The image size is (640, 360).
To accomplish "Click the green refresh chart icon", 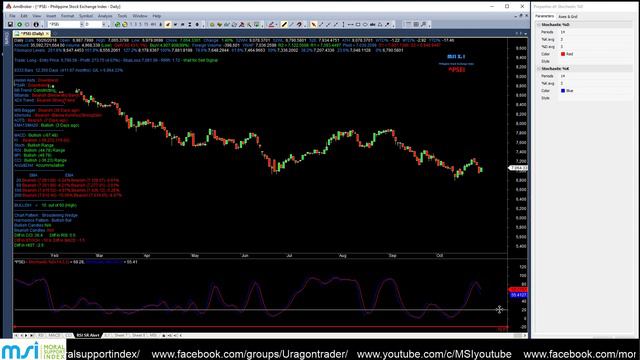I will pyautogui.click(x=118, y=24).
